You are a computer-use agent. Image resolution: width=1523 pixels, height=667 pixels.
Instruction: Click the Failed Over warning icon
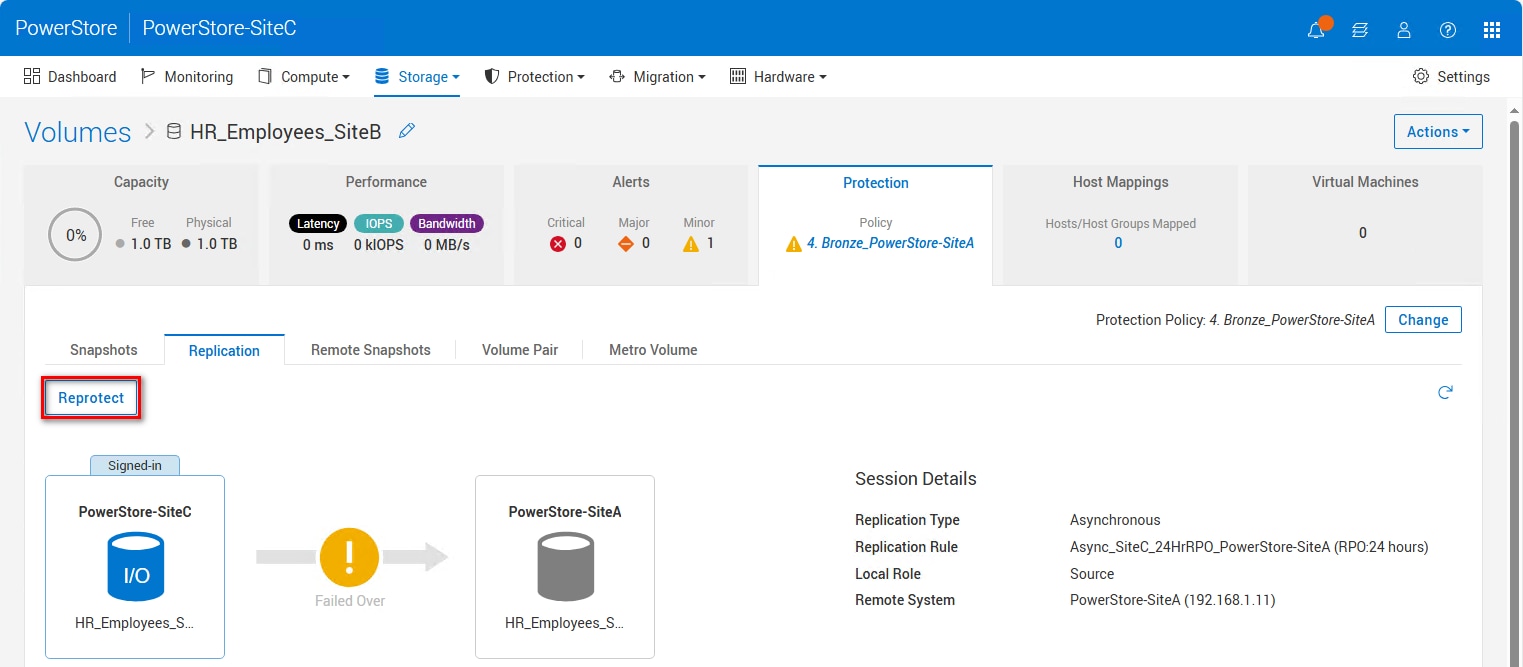click(350, 557)
